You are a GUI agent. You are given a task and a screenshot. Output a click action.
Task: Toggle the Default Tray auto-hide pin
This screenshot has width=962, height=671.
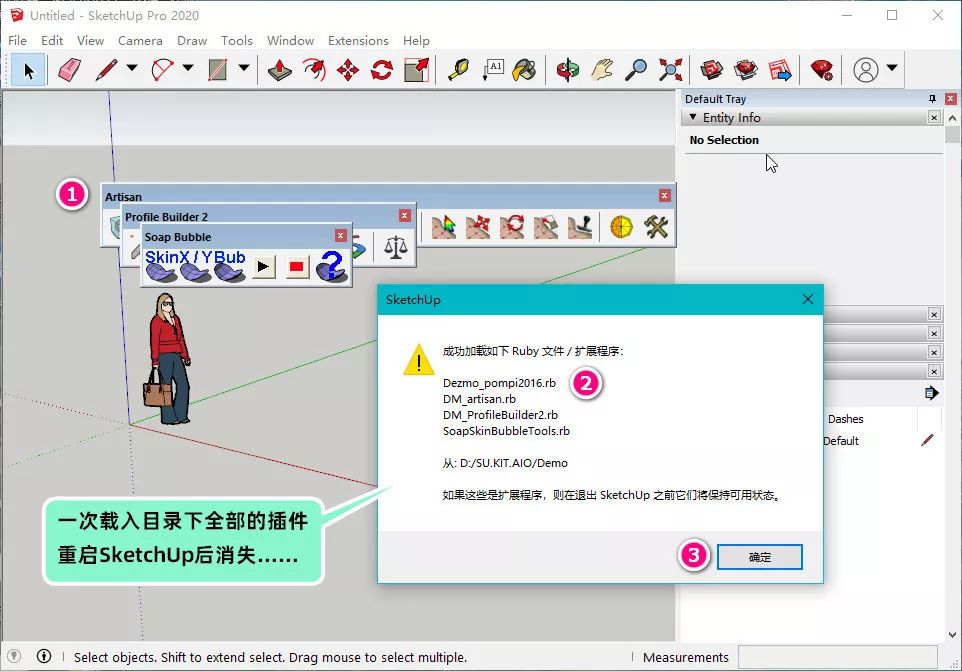[x=932, y=98]
